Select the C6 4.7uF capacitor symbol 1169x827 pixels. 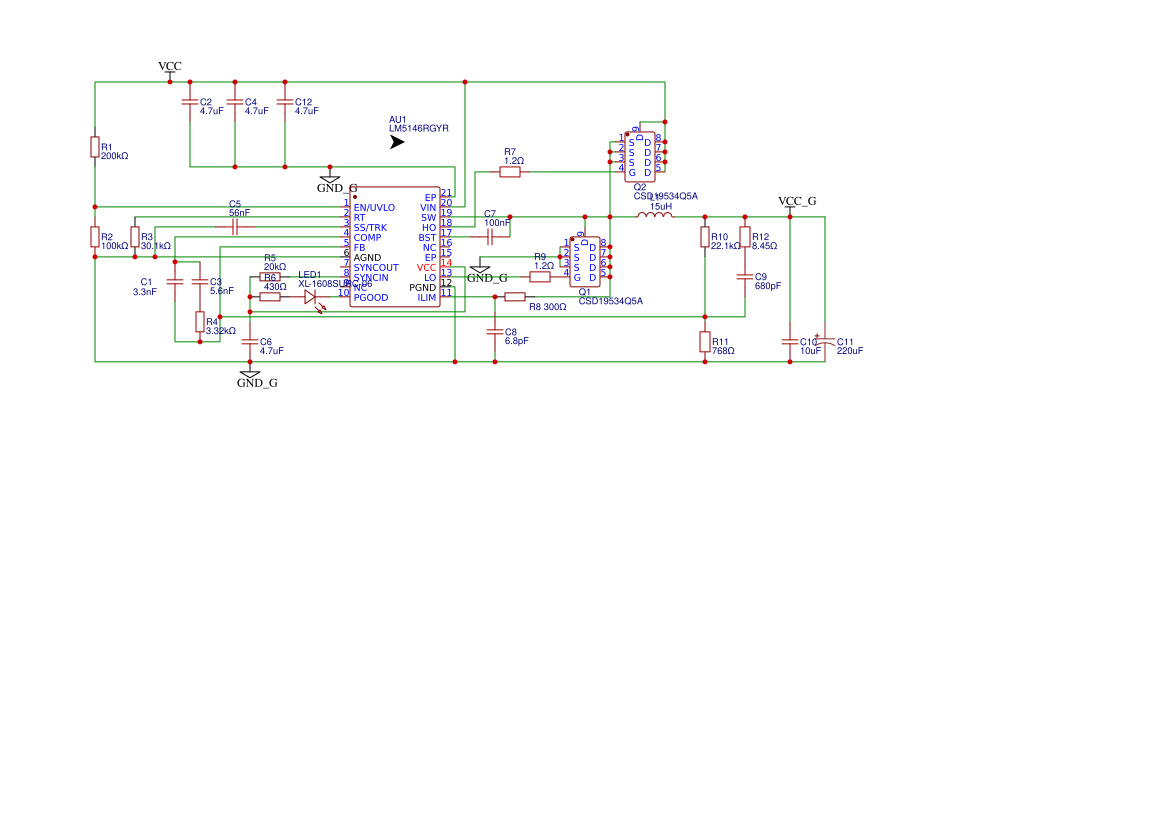tap(250, 342)
